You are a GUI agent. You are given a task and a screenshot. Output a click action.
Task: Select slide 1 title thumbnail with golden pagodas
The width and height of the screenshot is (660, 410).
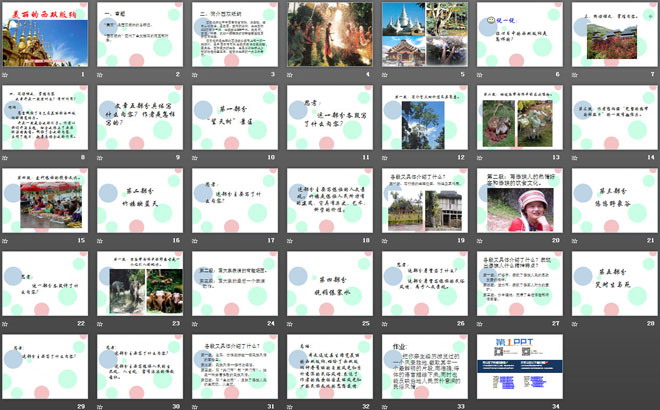[45, 35]
